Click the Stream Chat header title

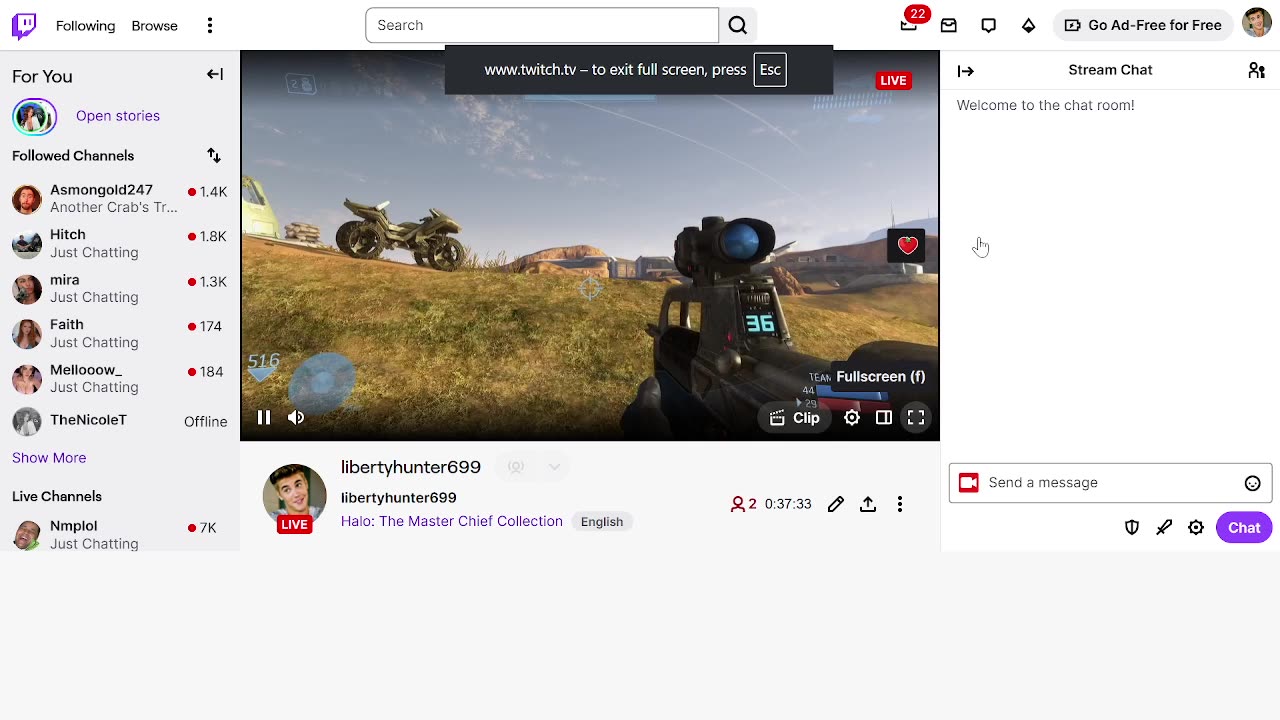(1110, 70)
